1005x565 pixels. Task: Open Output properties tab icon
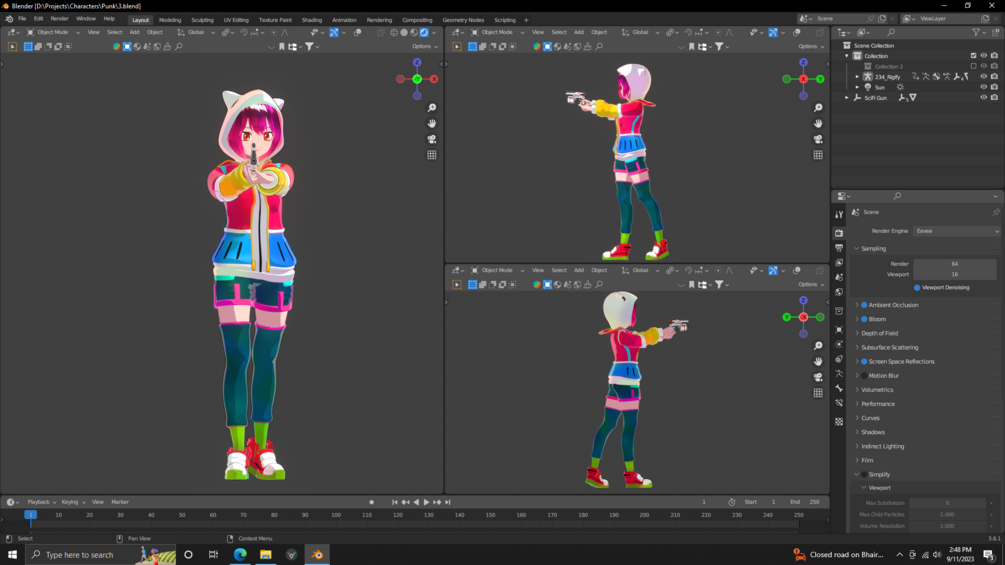839,248
